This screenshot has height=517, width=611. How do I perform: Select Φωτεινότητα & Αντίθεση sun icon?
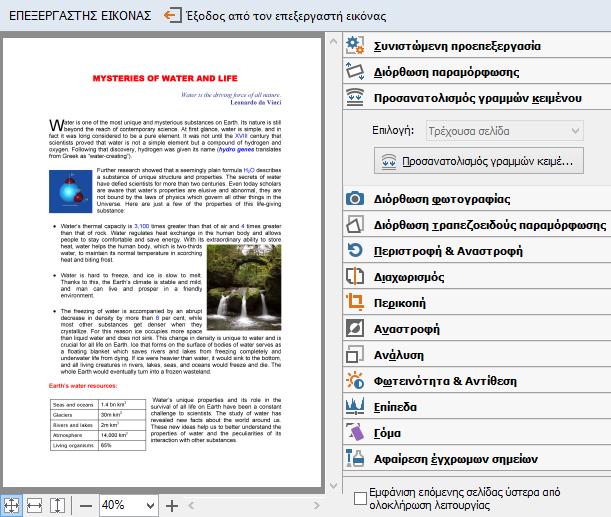355,381
